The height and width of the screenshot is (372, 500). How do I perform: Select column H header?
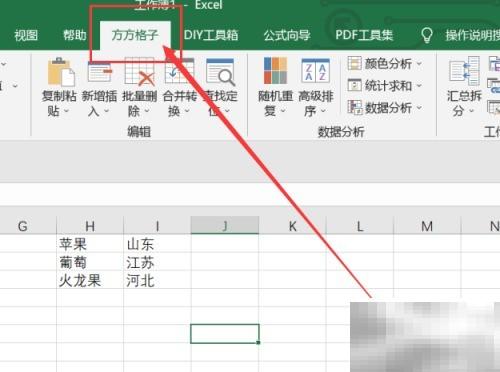pos(90,226)
